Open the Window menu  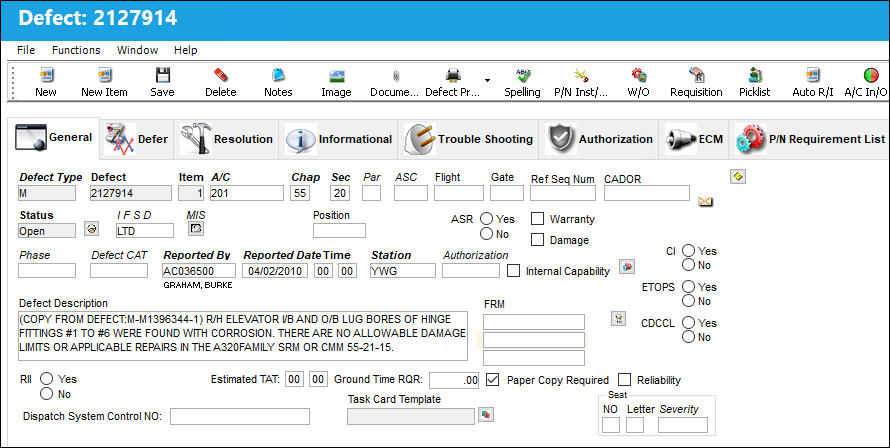[x=137, y=50]
